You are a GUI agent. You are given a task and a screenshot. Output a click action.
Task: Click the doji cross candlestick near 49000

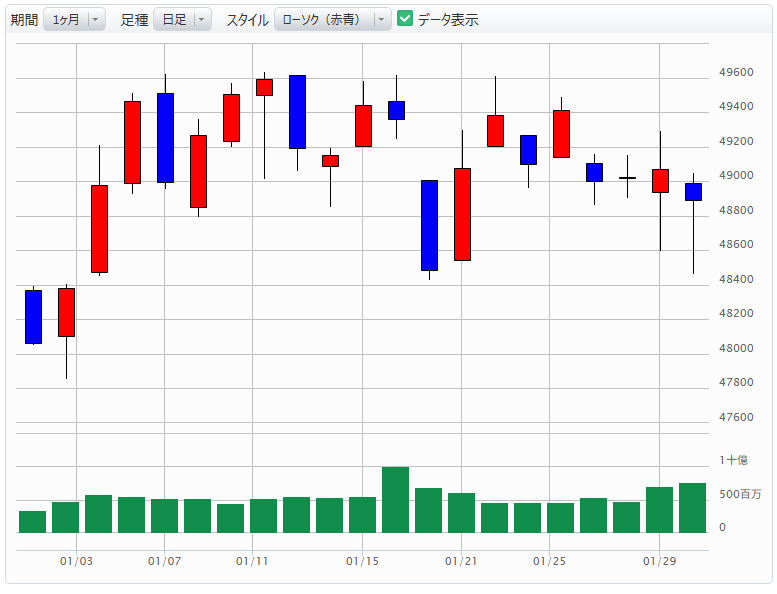[x=627, y=178]
